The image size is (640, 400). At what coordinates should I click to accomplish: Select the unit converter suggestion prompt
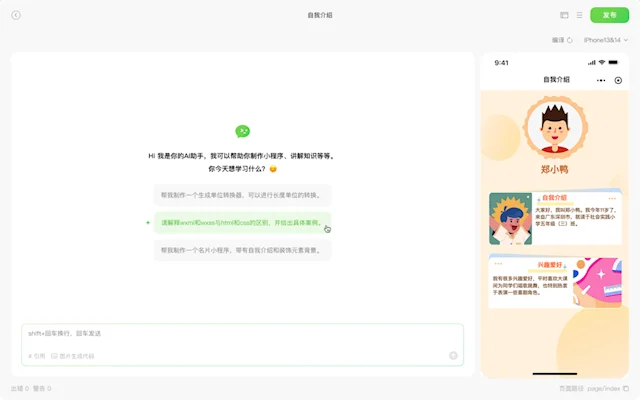242,195
